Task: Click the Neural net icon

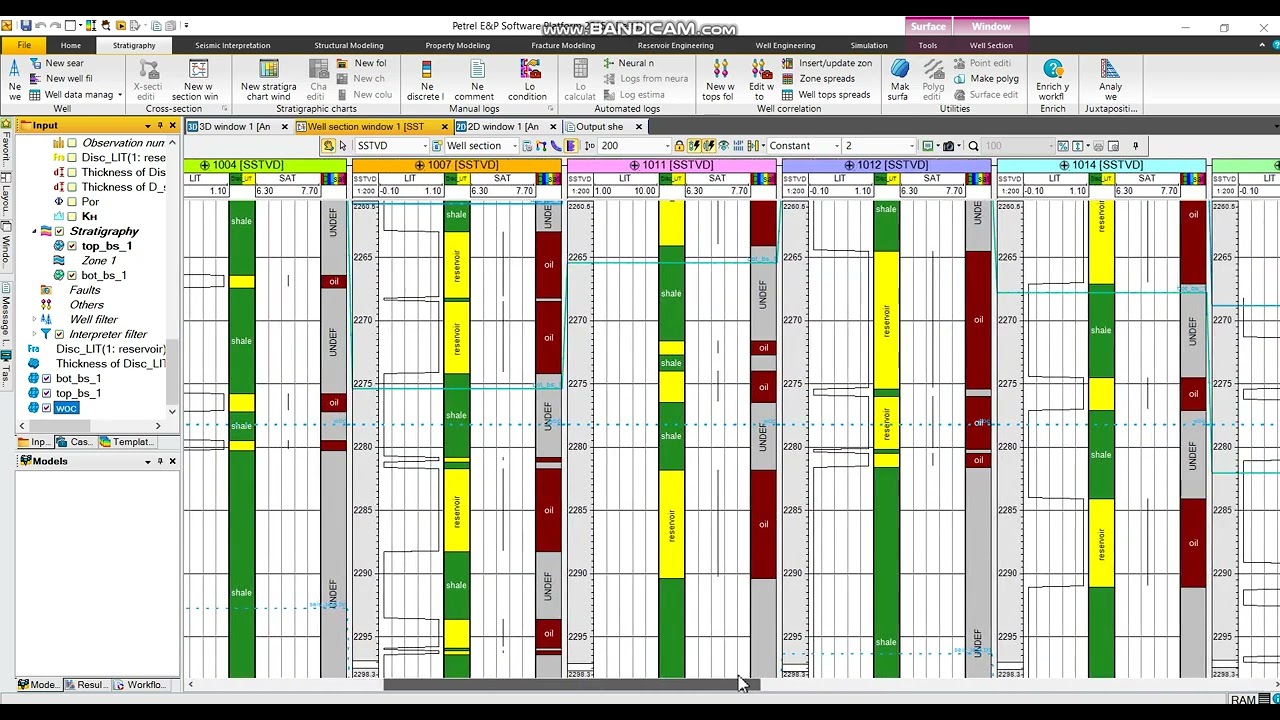Action: click(x=608, y=63)
